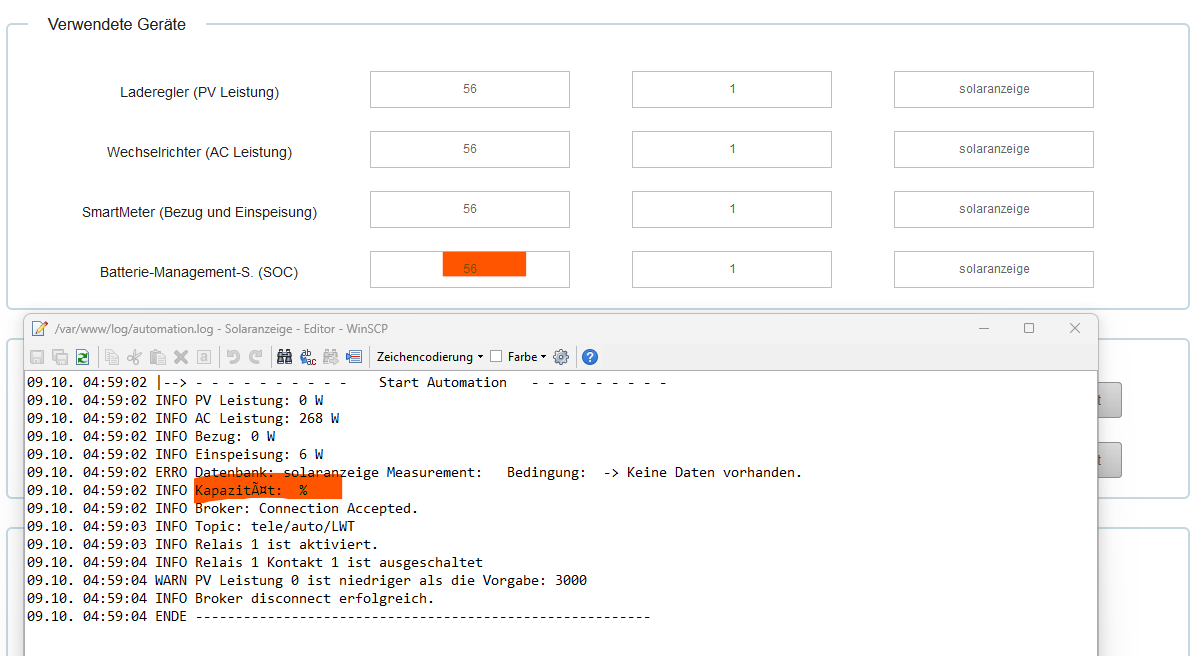Click the Wechselrichter first field showing 56
The image size is (1204, 656).
(469, 149)
